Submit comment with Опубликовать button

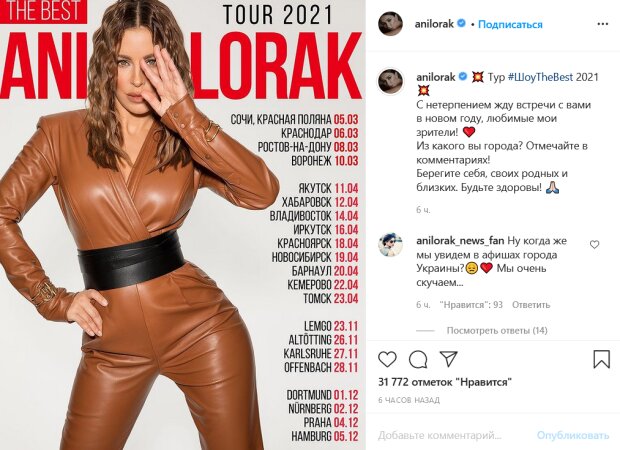[573, 435]
